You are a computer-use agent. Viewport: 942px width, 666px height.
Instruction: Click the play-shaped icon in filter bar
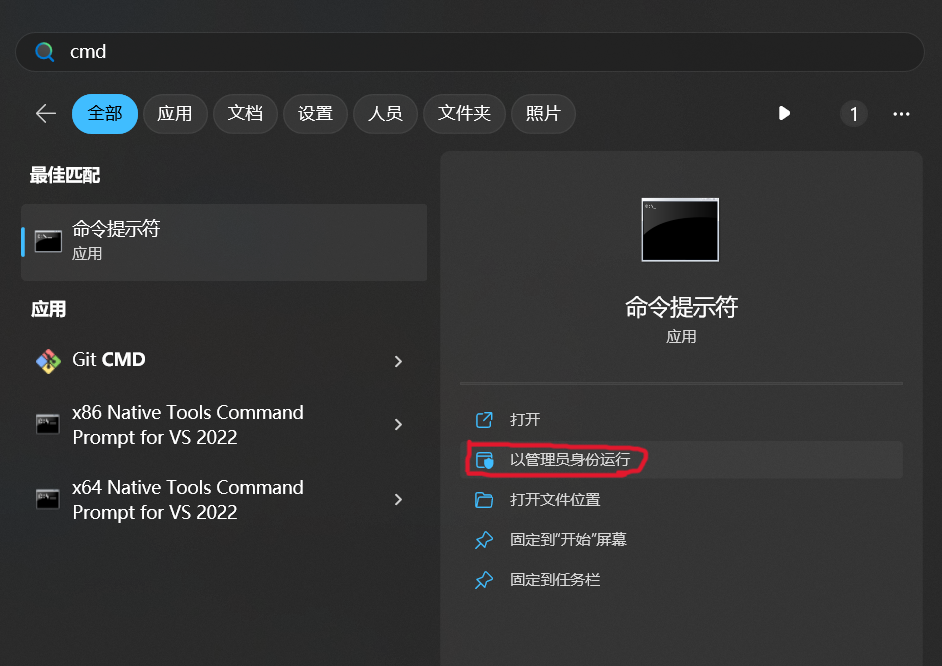[x=784, y=114]
